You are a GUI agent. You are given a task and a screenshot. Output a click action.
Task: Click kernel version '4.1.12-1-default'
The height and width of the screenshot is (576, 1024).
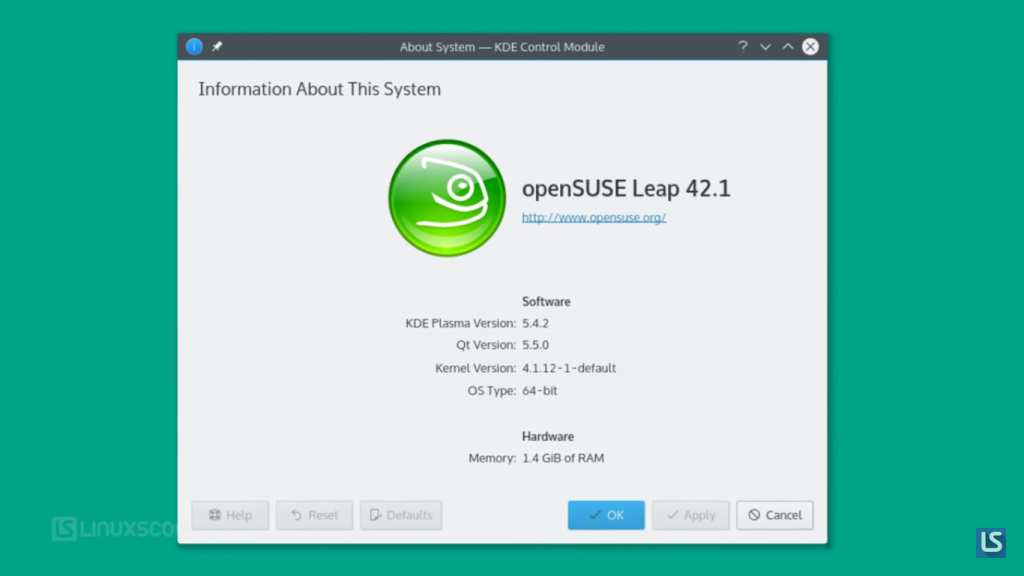(x=569, y=368)
